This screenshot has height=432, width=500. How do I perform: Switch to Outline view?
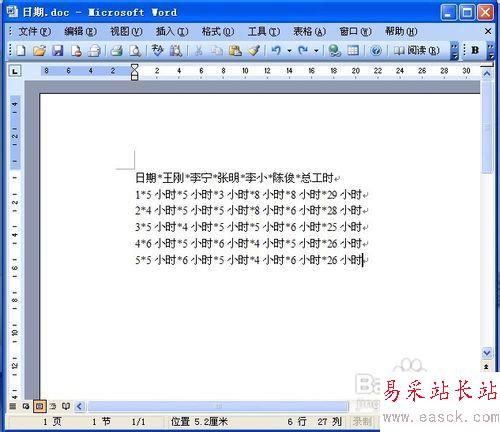pyautogui.click(x=53, y=406)
